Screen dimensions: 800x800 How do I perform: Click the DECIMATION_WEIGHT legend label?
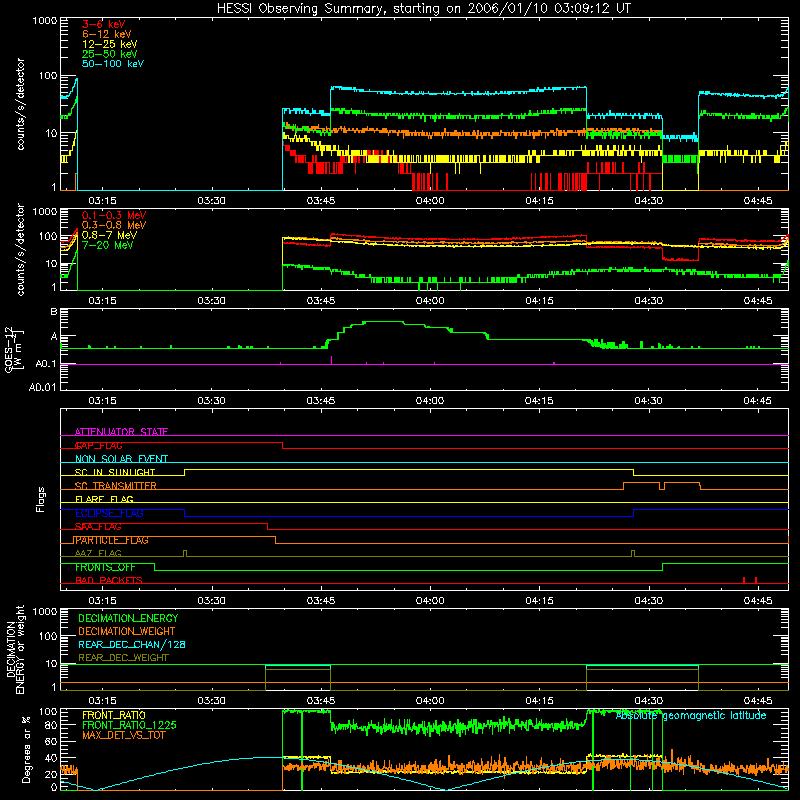[127, 631]
